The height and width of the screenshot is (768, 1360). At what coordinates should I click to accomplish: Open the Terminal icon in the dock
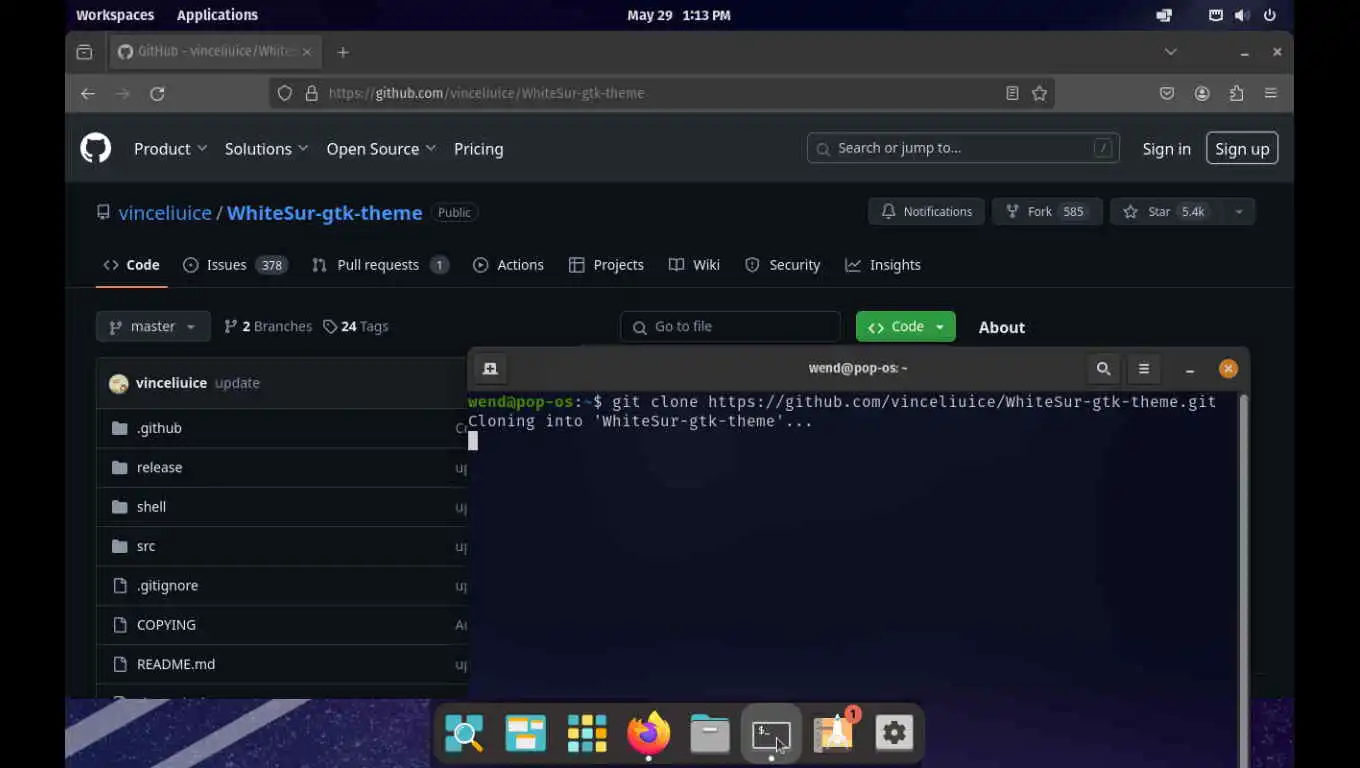coord(771,736)
